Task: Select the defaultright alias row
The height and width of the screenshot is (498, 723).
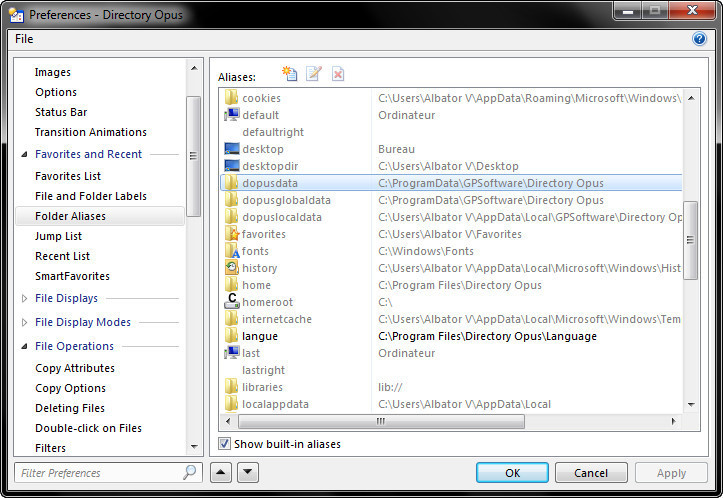Action: point(451,132)
